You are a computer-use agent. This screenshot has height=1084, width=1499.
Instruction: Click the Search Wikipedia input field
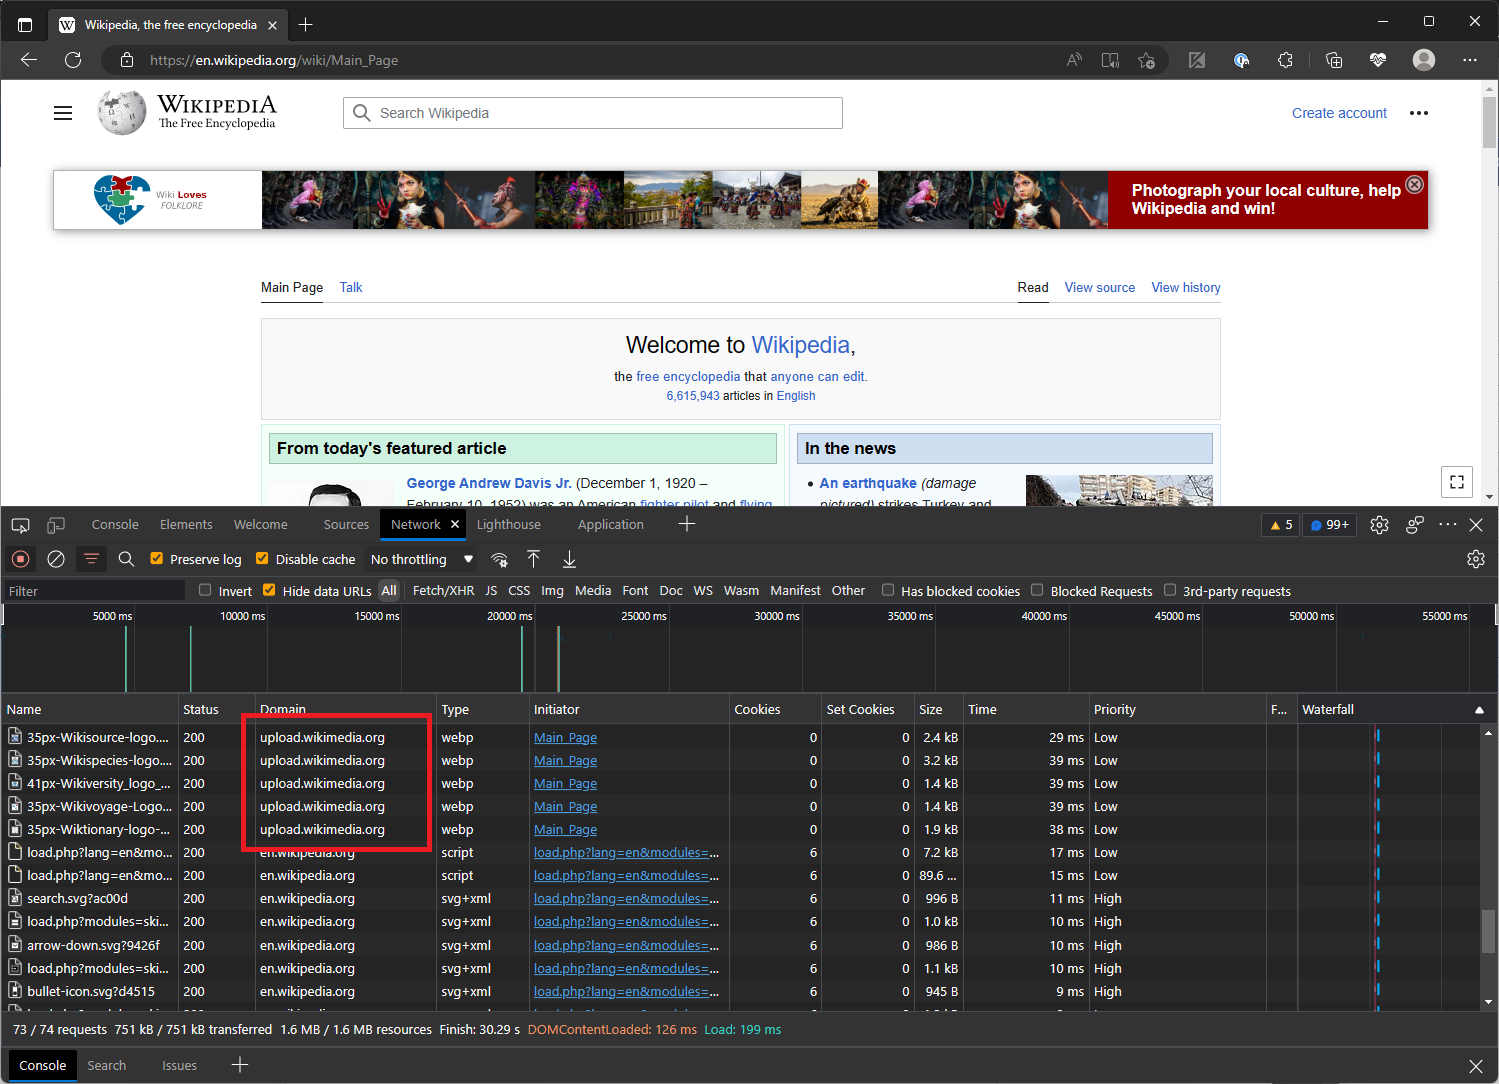tap(593, 113)
